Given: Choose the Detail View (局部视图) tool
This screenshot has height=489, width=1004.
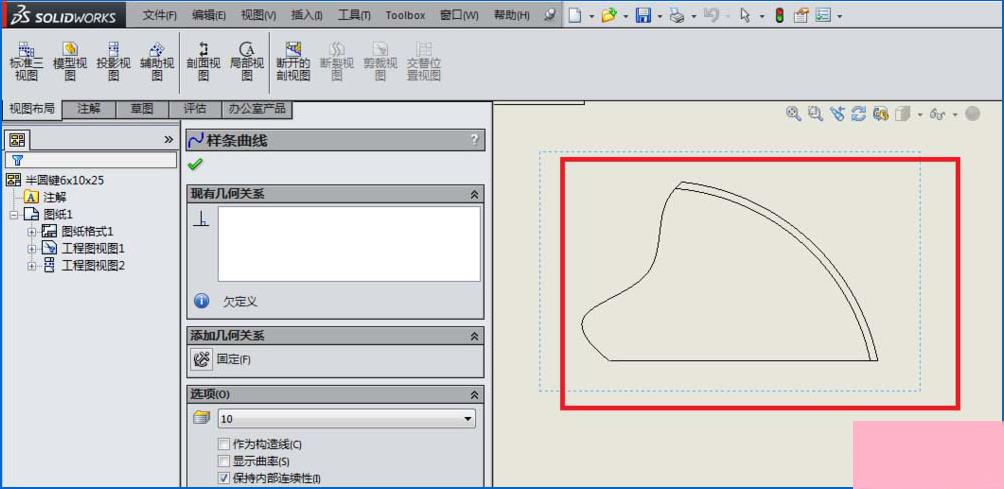Looking at the screenshot, I should [247, 62].
